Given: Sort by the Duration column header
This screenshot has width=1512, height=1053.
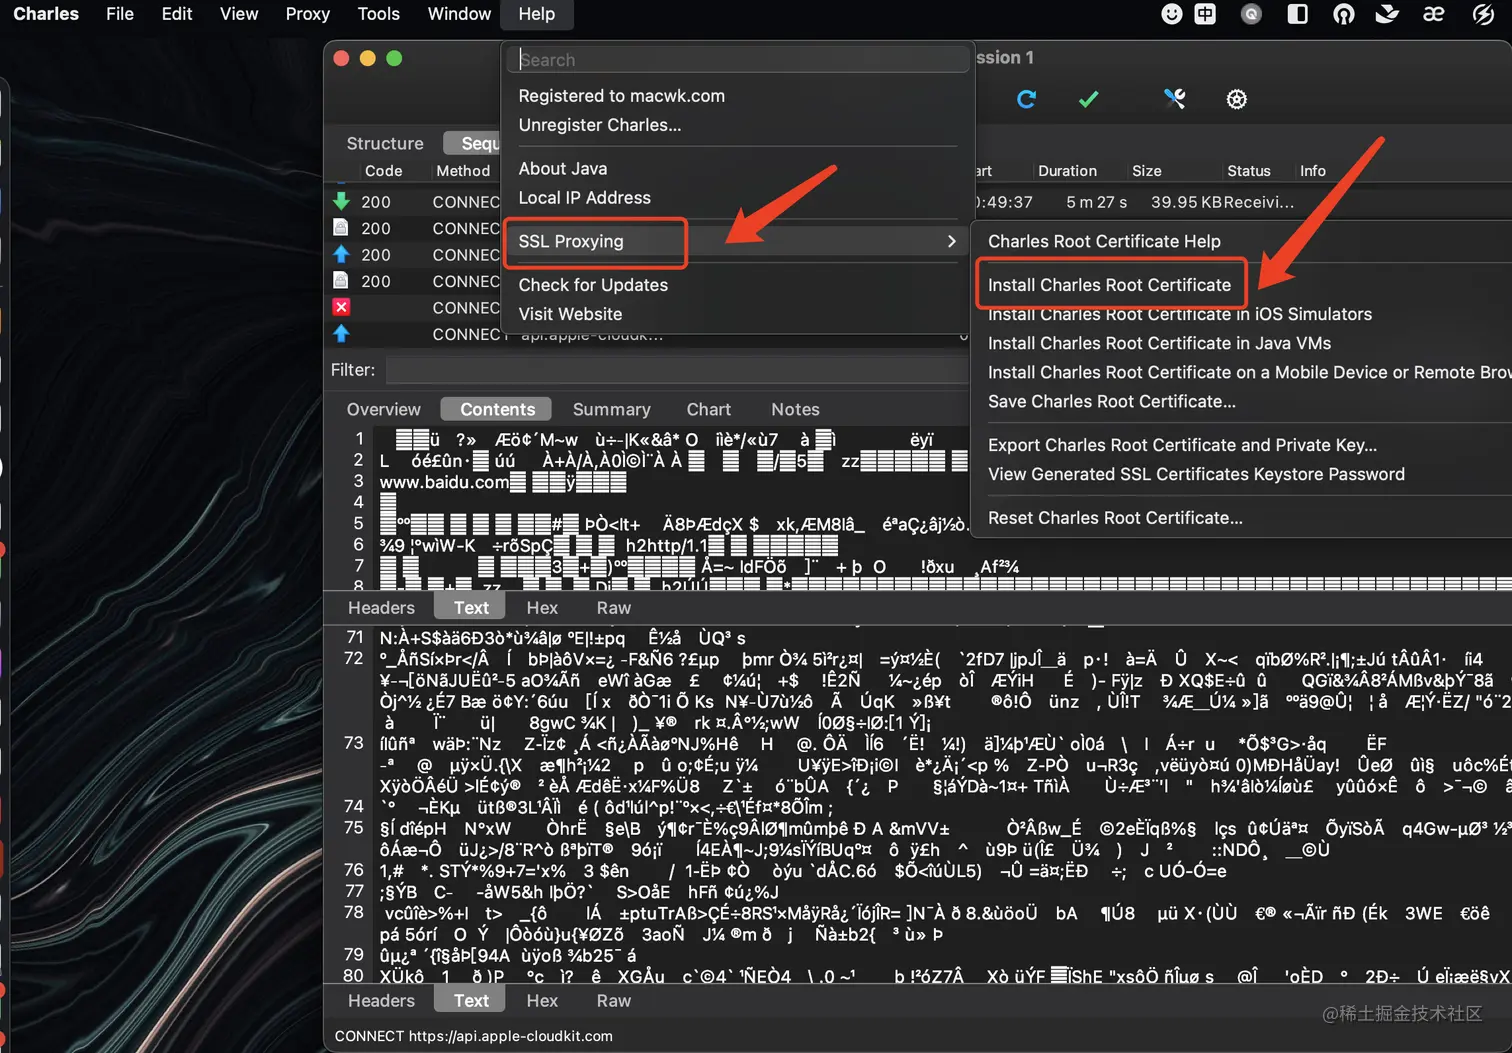Looking at the screenshot, I should point(1067,171).
